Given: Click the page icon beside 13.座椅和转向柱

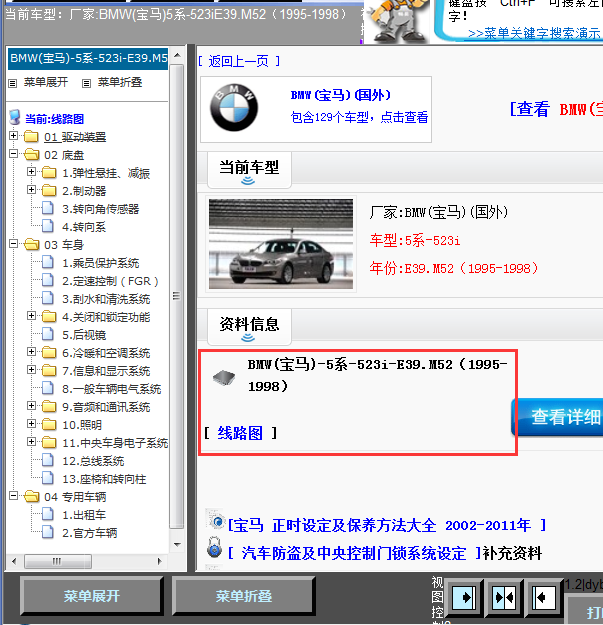Looking at the screenshot, I should pyautogui.click(x=48, y=478).
